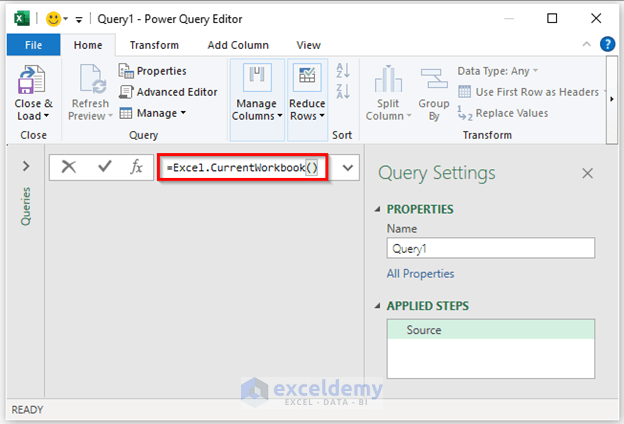Click the Query1 Name field
The width and height of the screenshot is (624, 424).
point(491,248)
